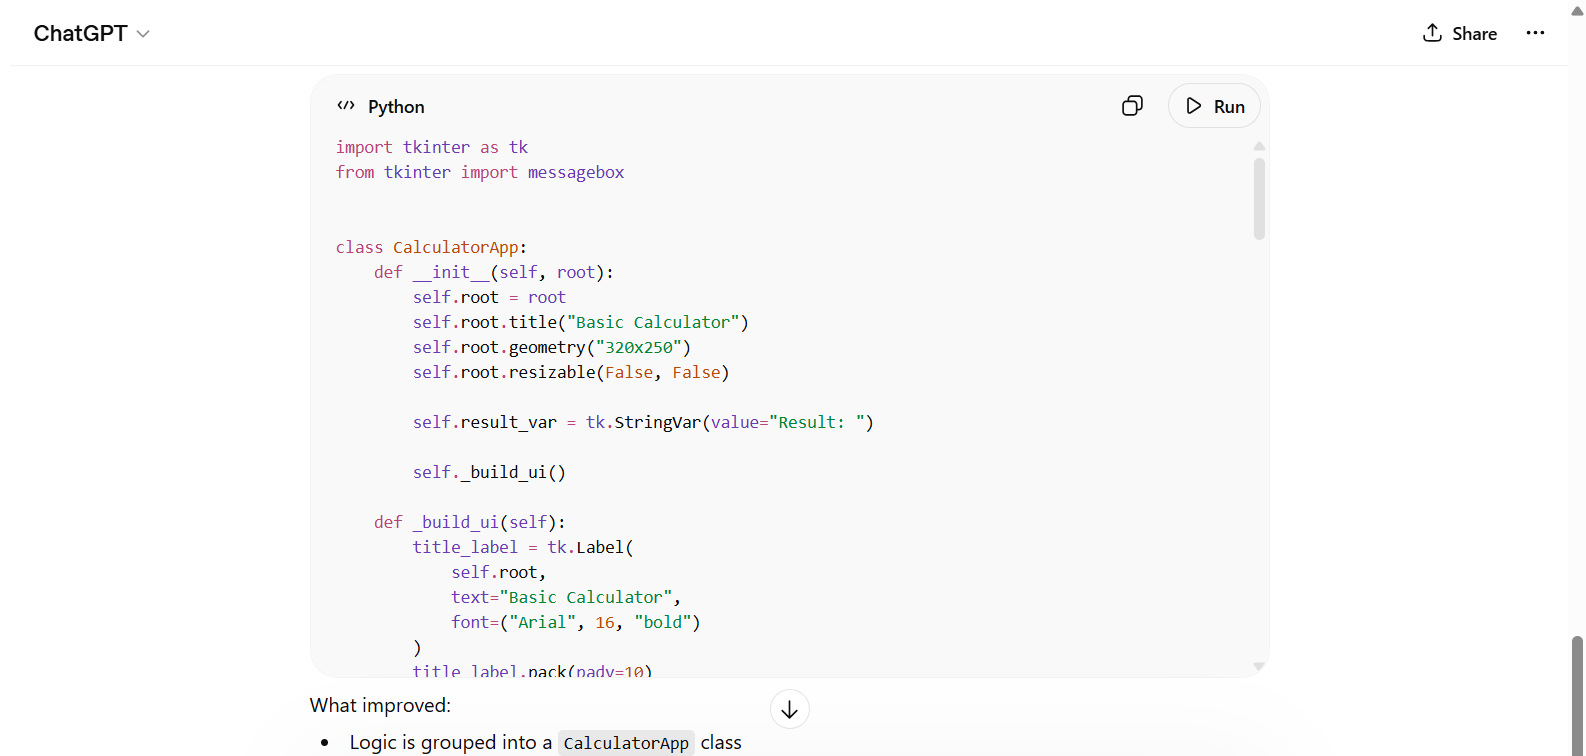Run the Python code snippet
The image size is (1586, 756).
tap(1214, 106)
